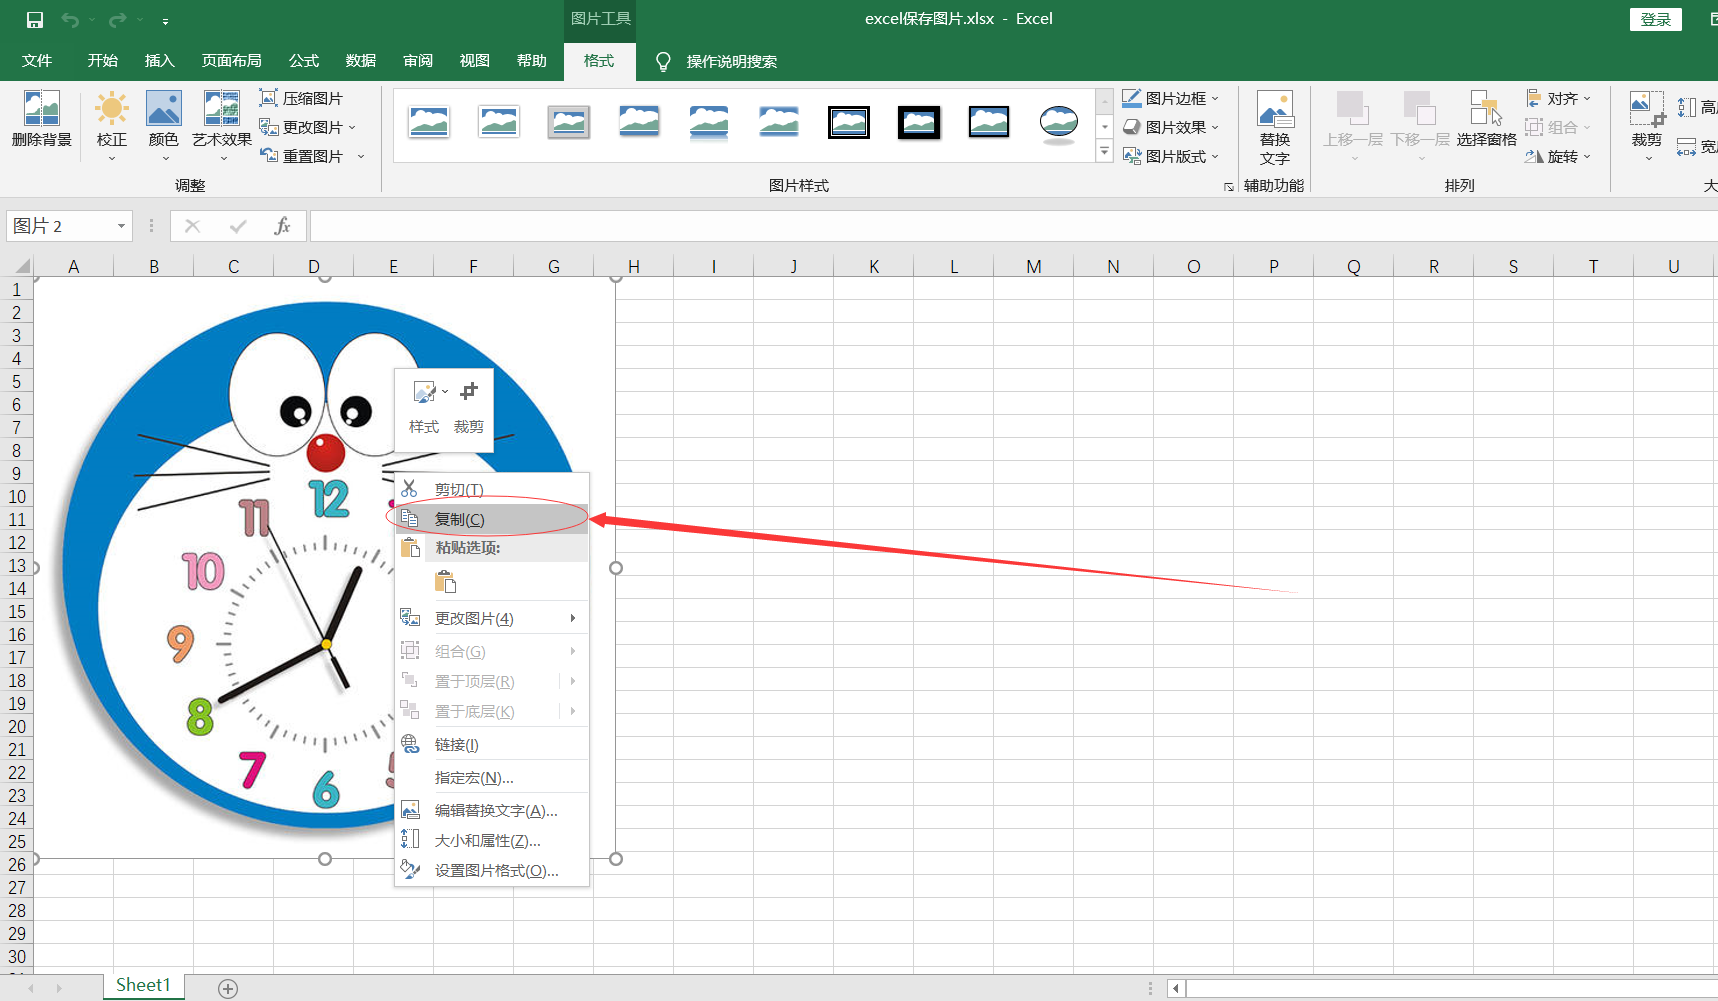1718x1001 pixels.
Task: Click the Redo arrow icon
Action: click(x=117, y=20)
